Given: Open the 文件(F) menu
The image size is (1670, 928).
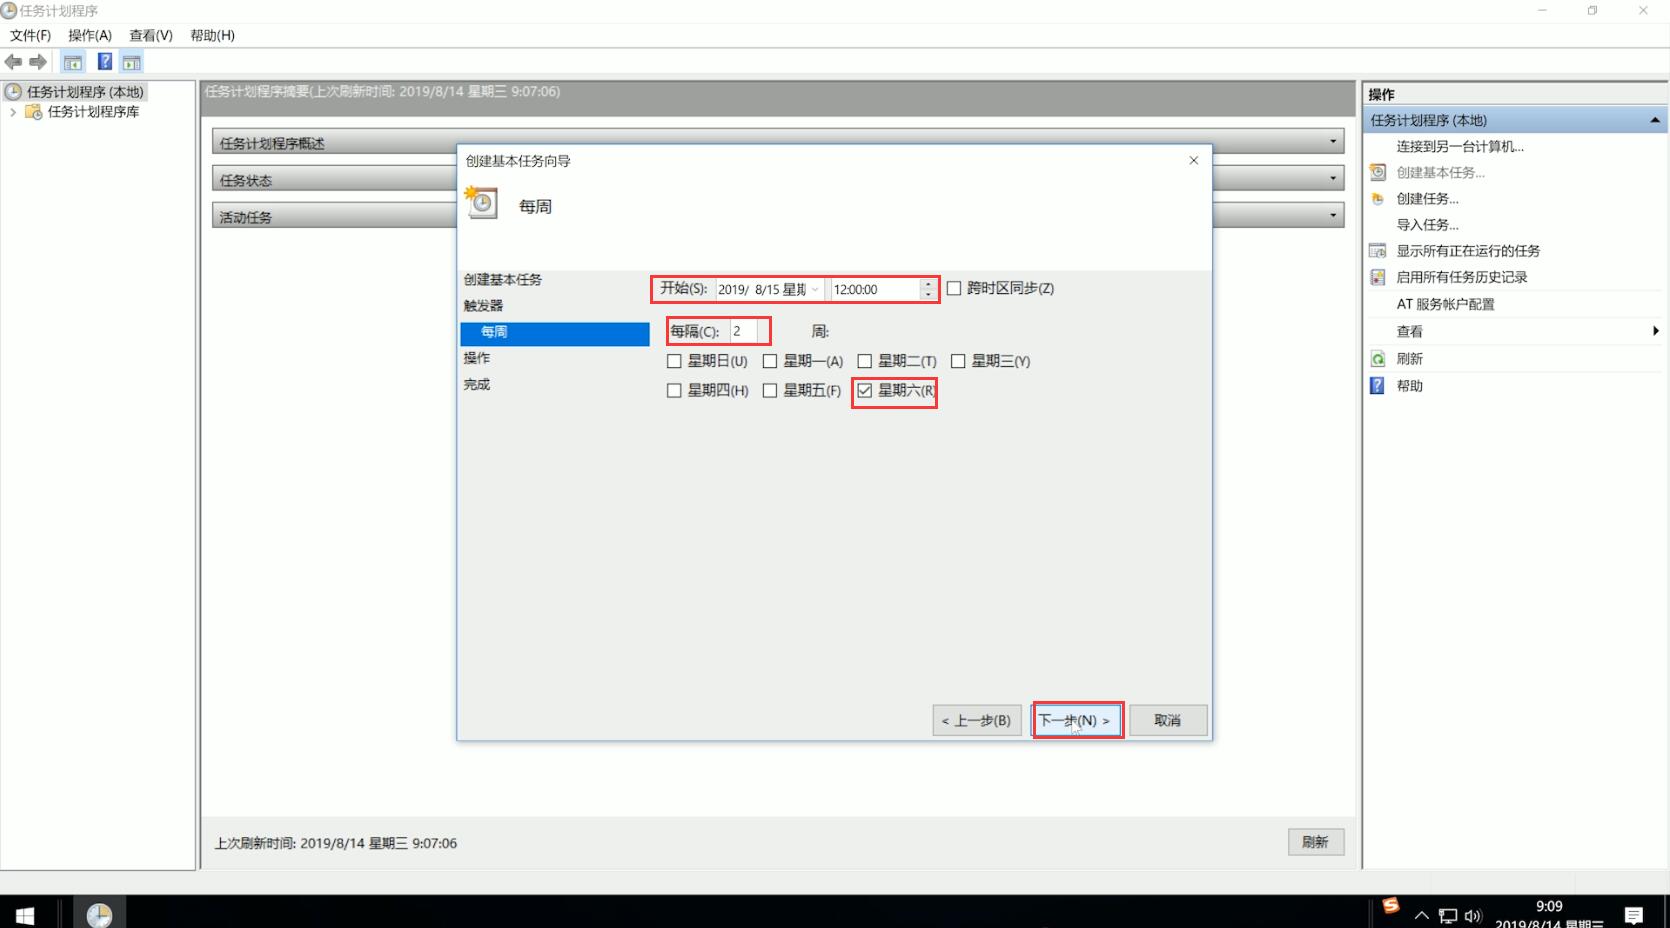Looking at the screenshot, I should (30, 35).
